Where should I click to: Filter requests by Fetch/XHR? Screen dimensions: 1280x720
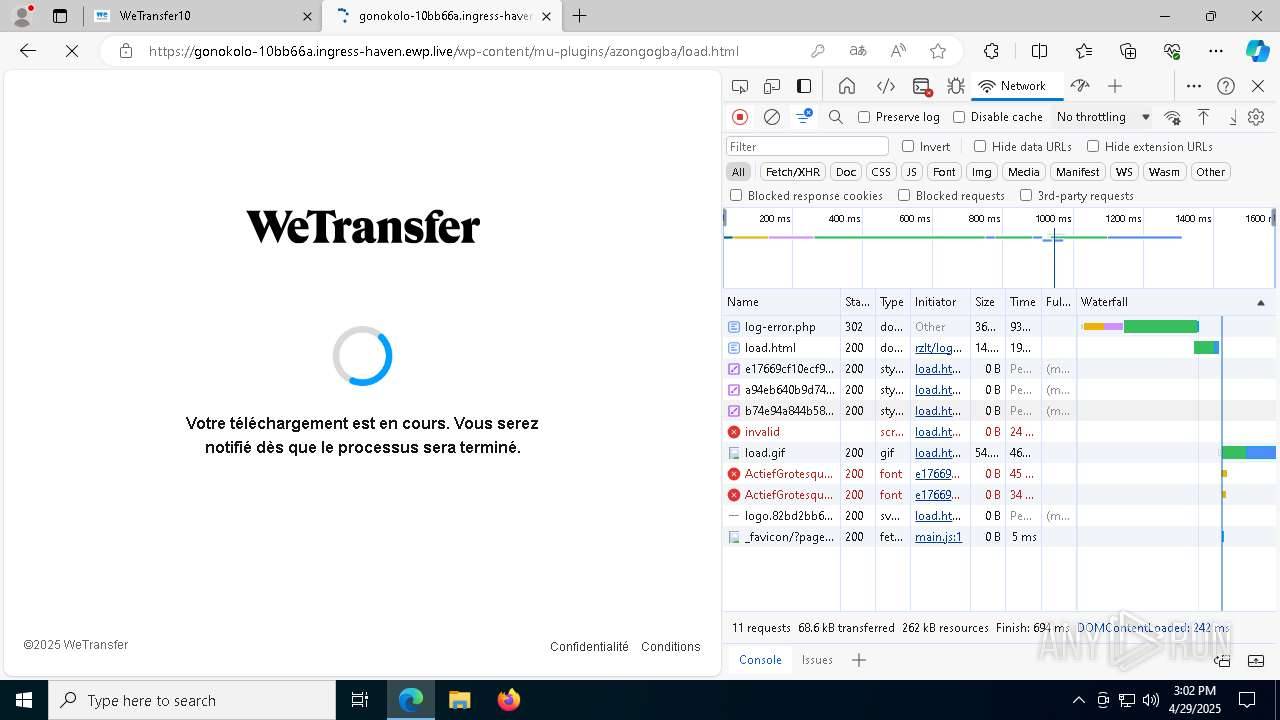tap(793, 172)
